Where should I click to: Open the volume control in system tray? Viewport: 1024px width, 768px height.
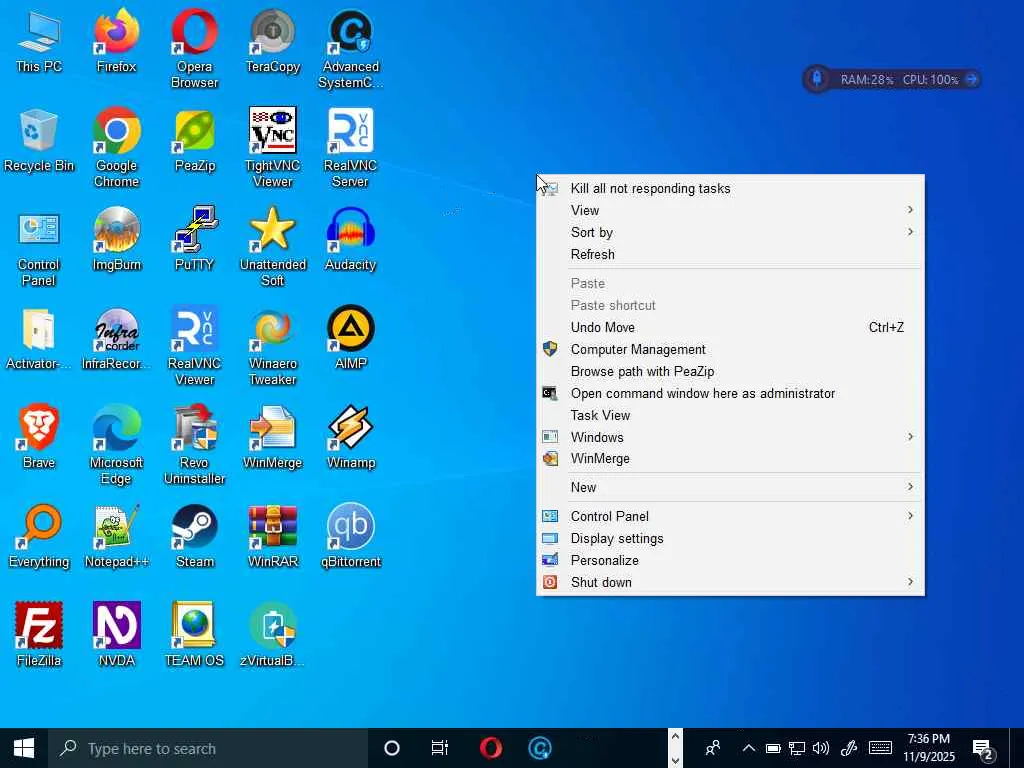[x=821, y=748]
